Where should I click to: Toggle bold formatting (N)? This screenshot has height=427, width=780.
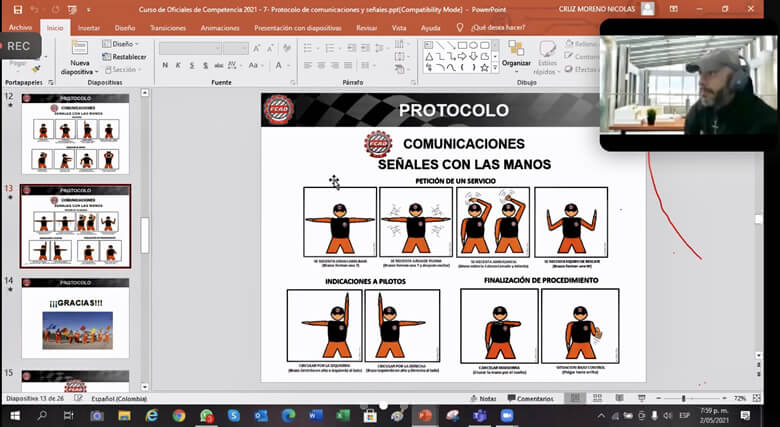click(x=165, y=65)
